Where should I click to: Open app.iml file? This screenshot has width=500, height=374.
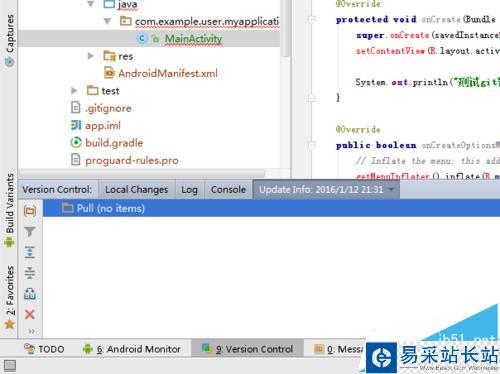point(103,125)
